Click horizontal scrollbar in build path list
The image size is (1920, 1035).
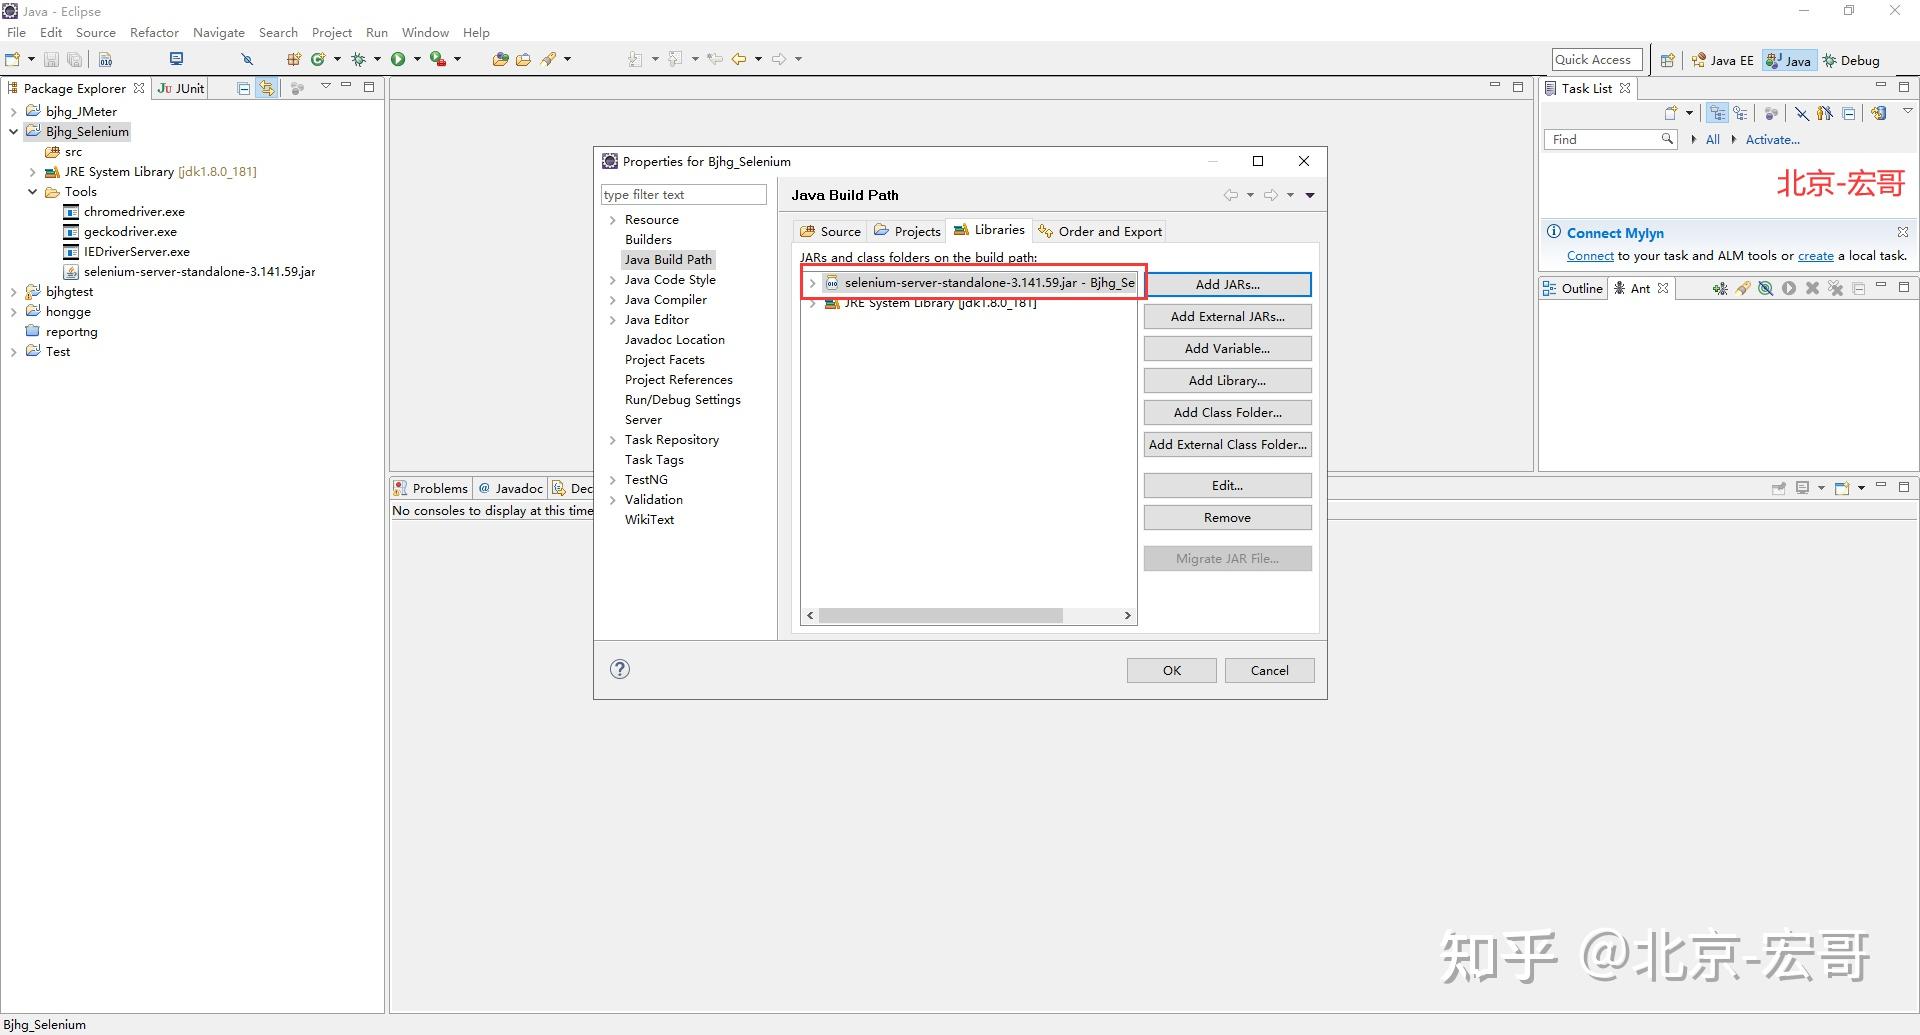(x=940, y=616)
